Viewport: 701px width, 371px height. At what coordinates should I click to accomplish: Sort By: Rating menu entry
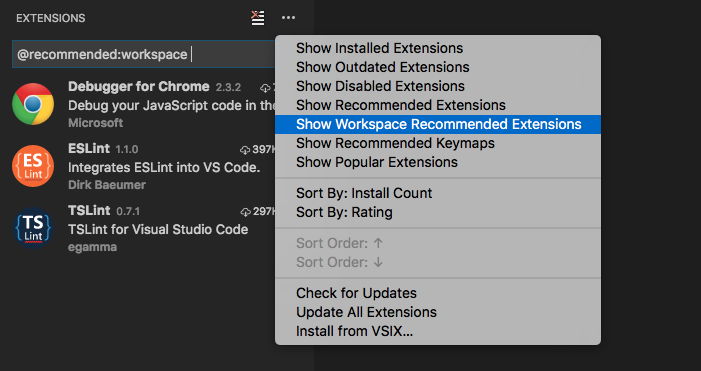pos(438,212)
